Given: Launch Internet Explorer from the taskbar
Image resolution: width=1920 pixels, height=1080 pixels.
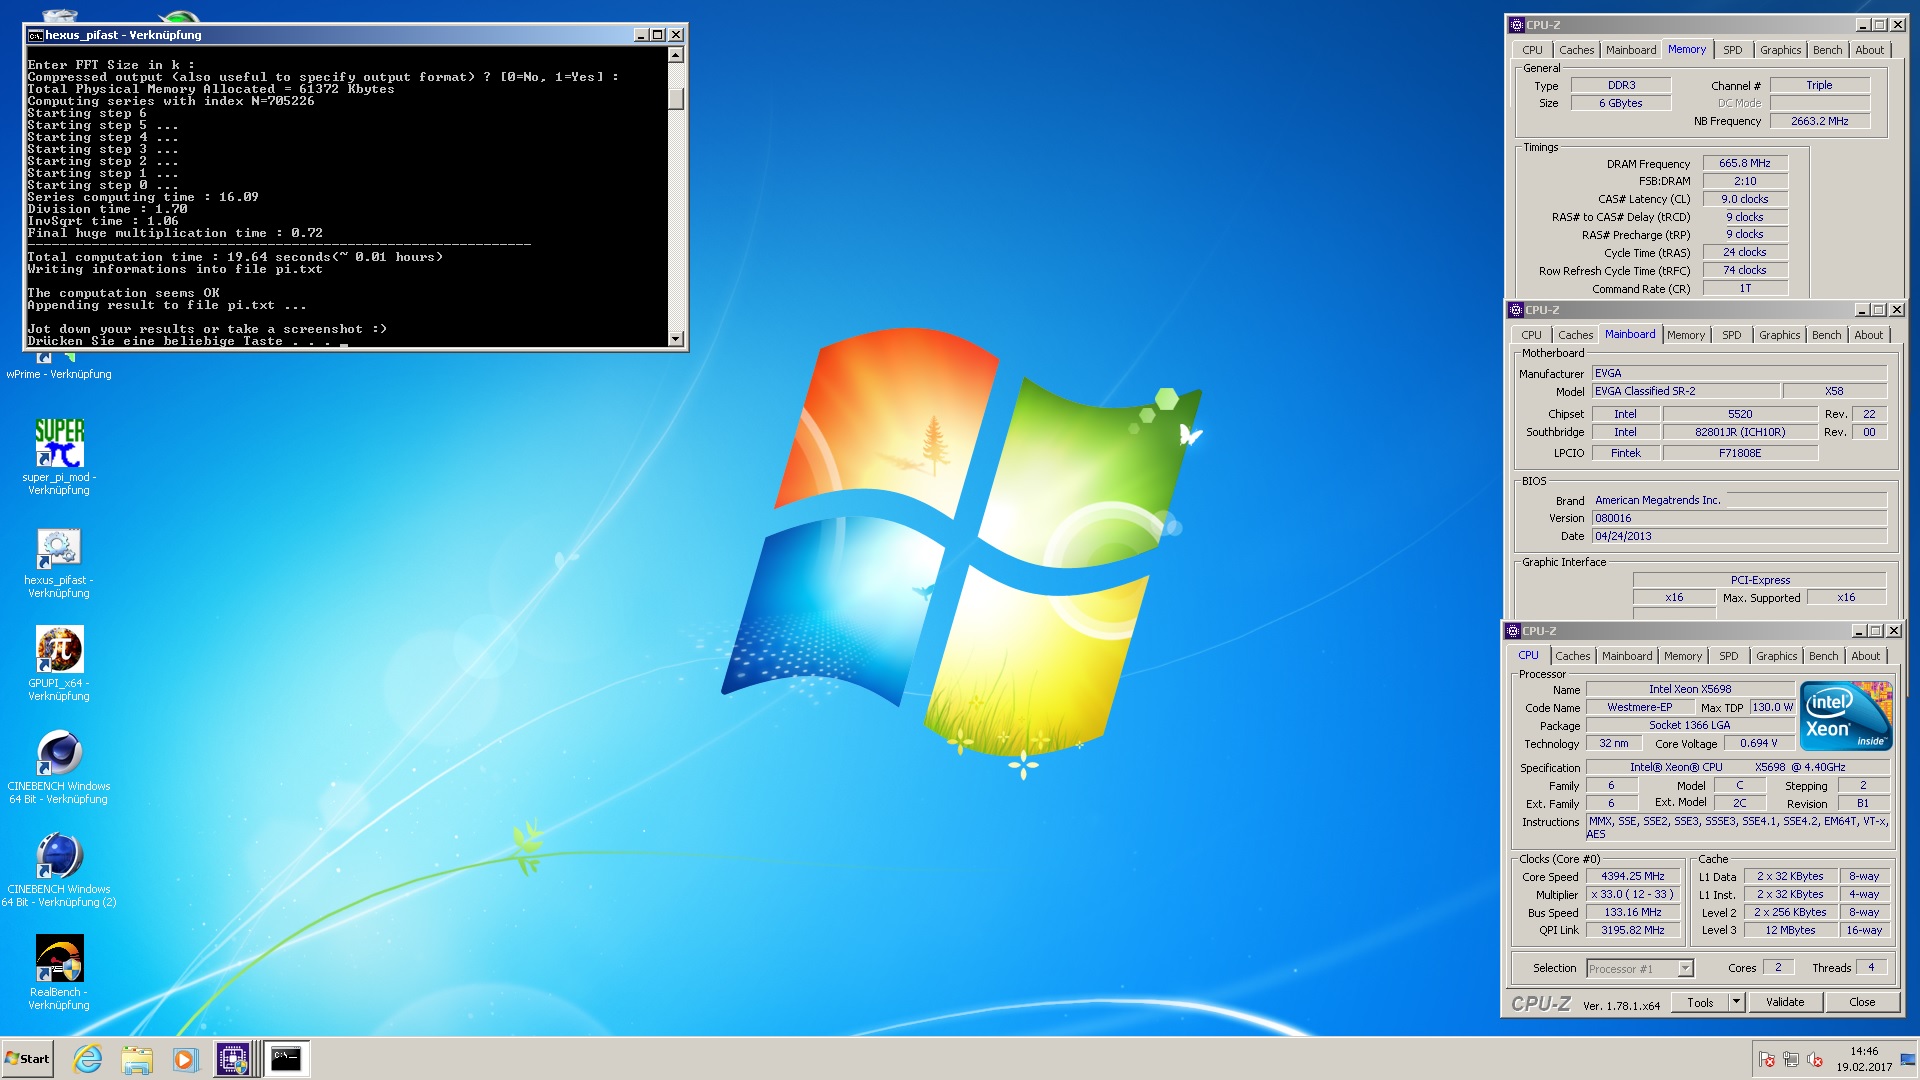Looking at the screenshot, I should tap(88, 1059).
